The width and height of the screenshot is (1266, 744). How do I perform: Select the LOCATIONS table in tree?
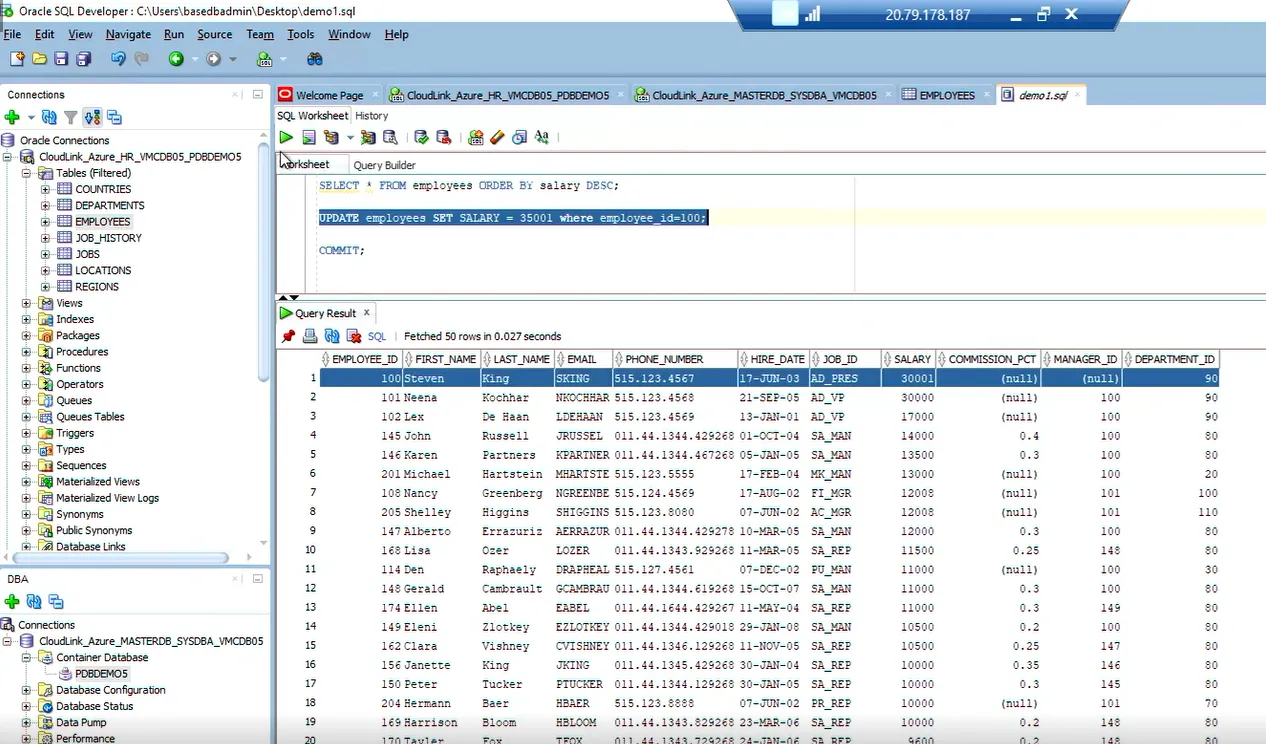click(103, 270)
